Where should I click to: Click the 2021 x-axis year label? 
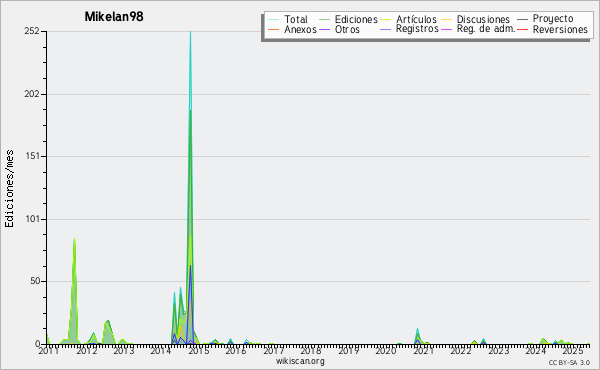coord(423,350)
